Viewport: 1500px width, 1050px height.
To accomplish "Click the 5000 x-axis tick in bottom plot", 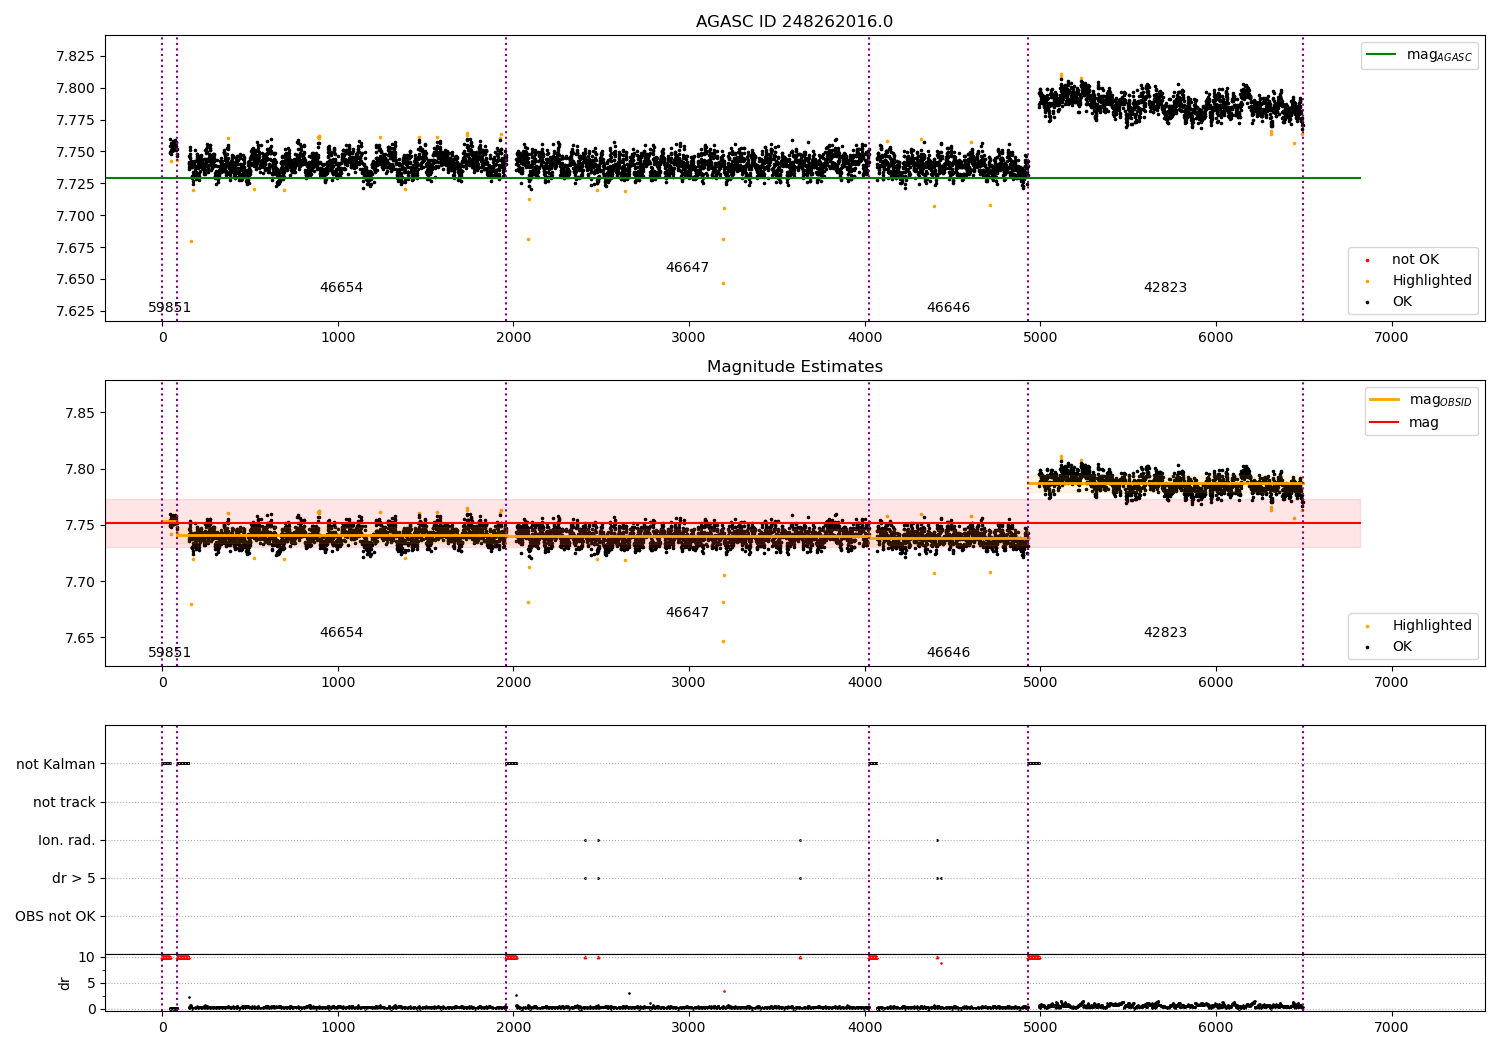I will coord(1040,1028).
